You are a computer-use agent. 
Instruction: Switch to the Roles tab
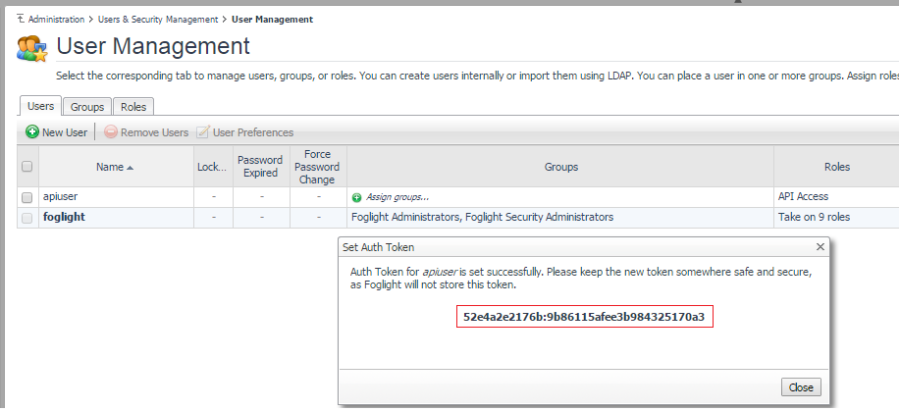132,106
